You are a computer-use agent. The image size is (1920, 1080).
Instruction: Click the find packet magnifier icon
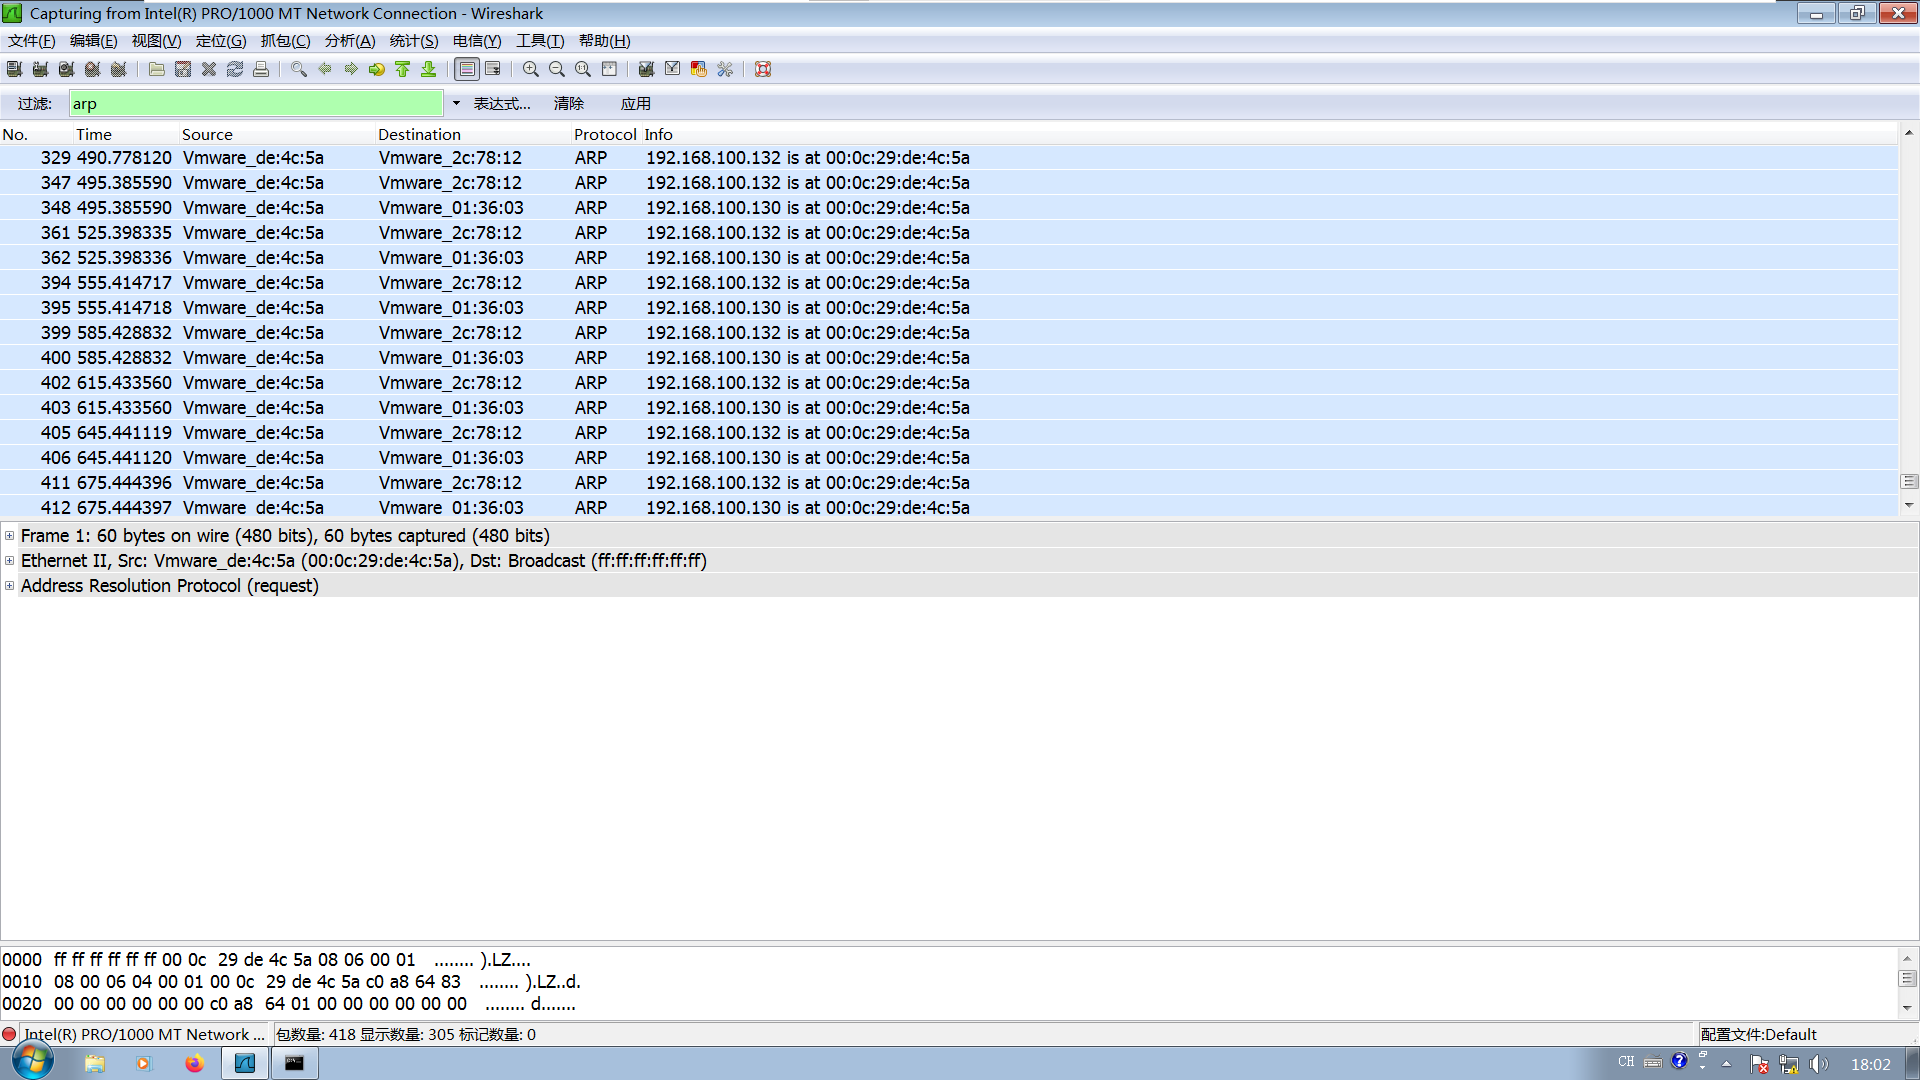(x=298, y=69)
